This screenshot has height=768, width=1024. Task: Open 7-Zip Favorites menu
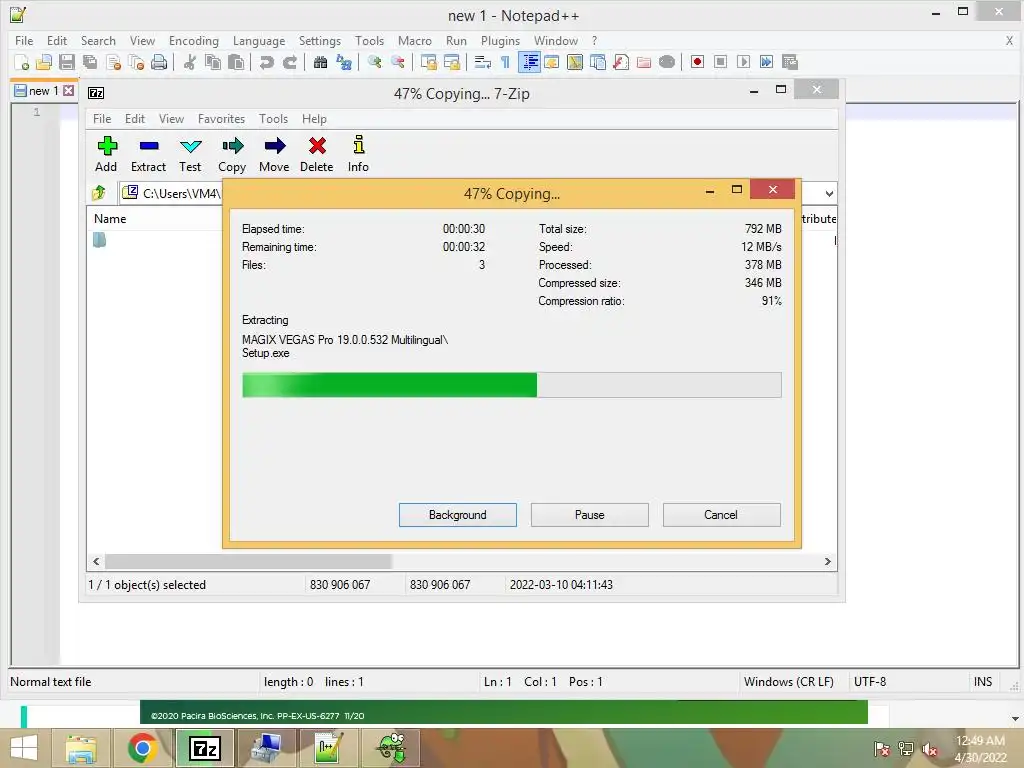click(221, 119)
